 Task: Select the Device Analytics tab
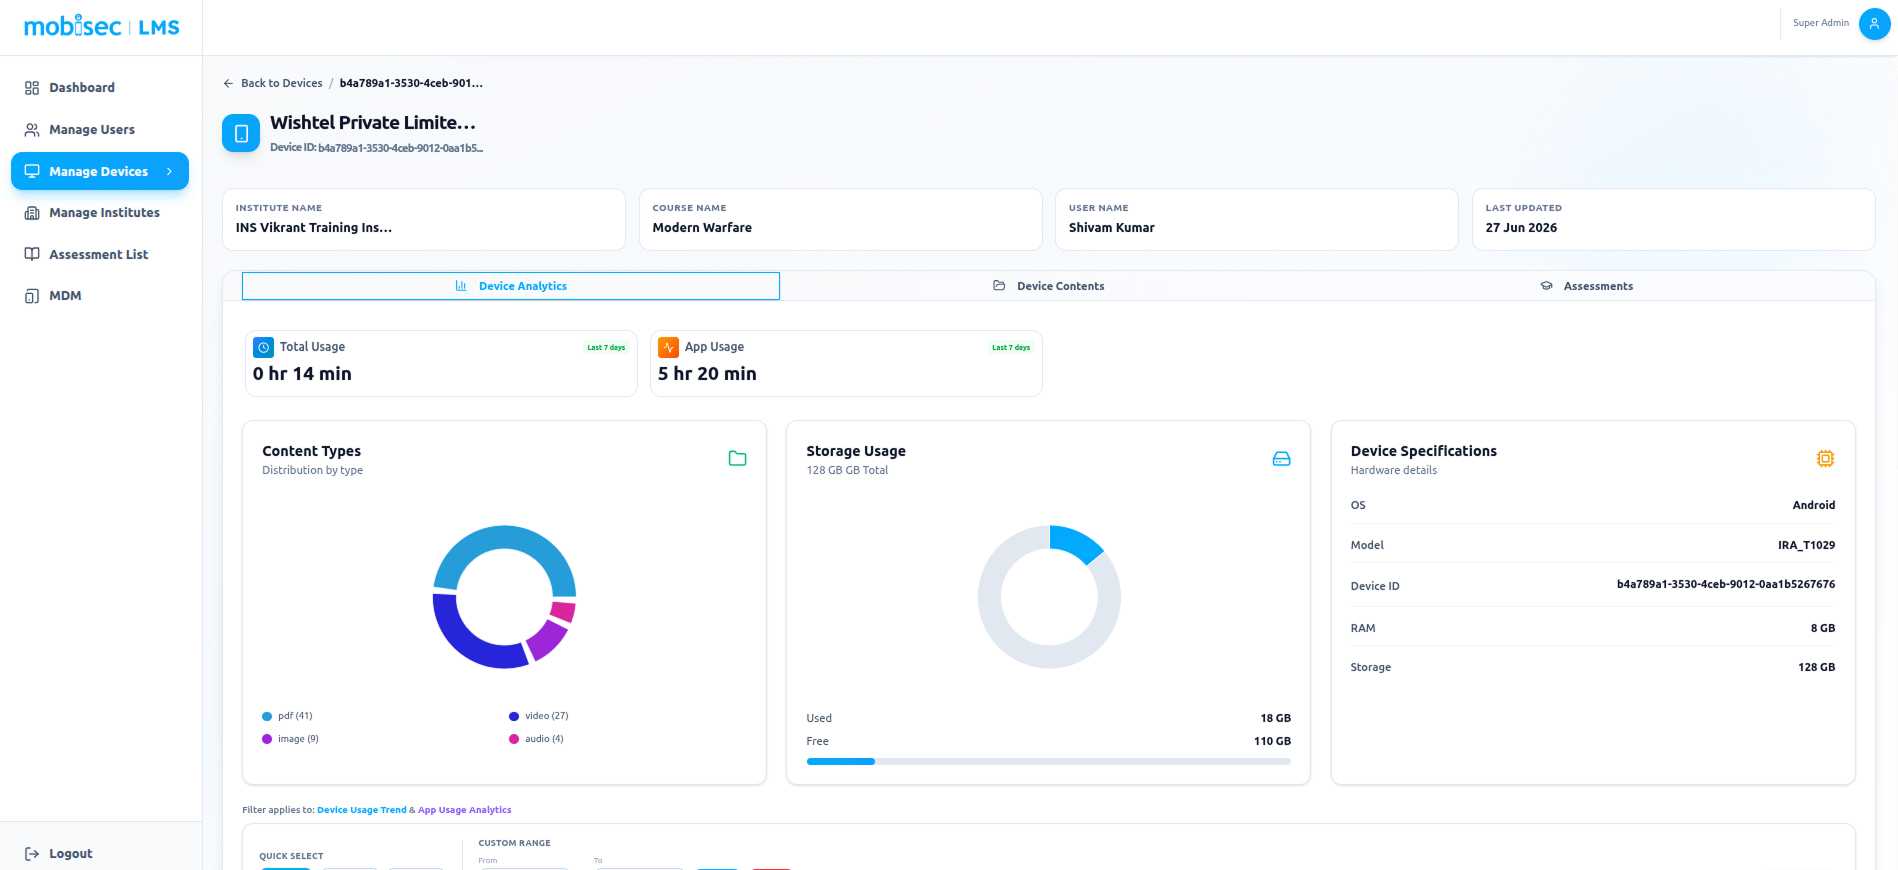(511, 286)
